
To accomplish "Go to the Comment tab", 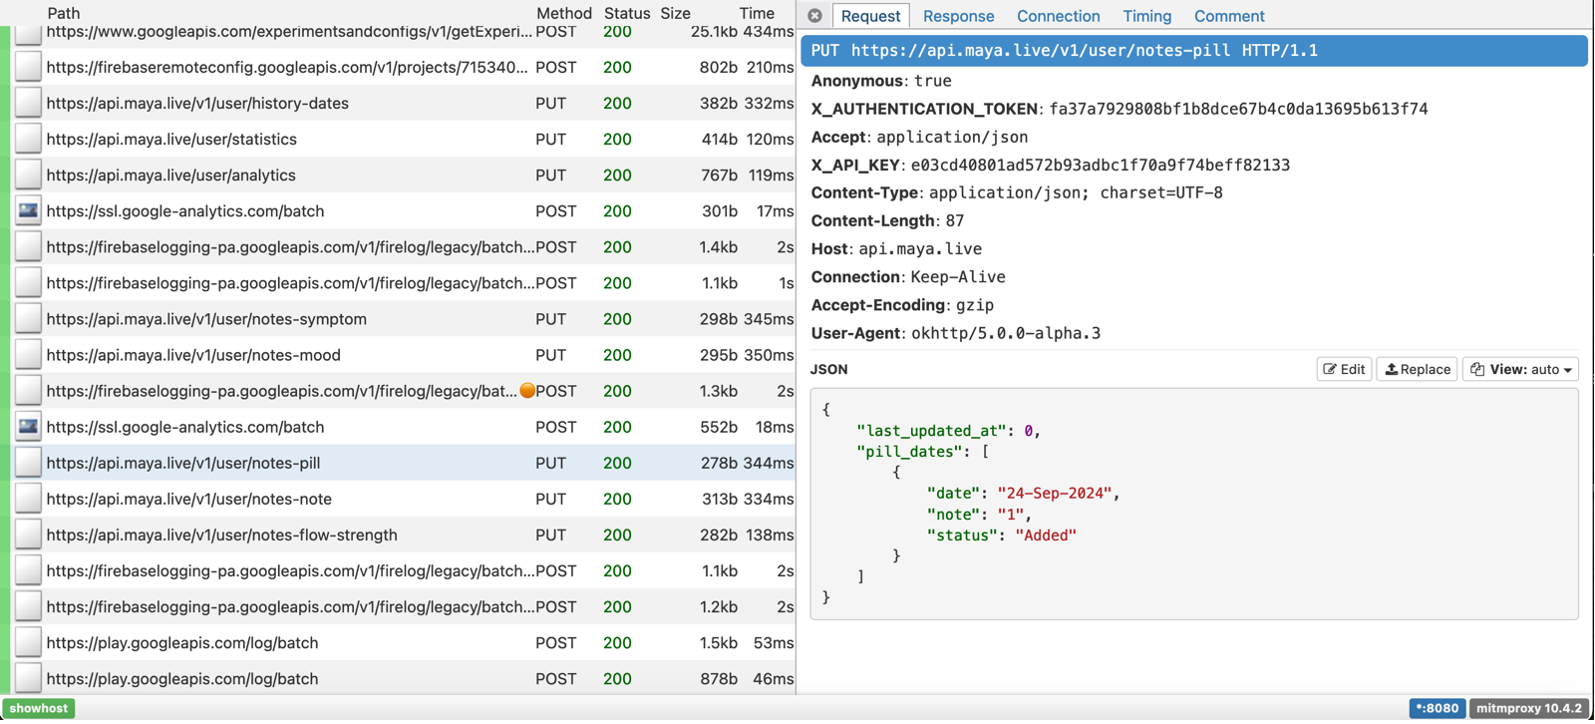I will [1229, 16].
